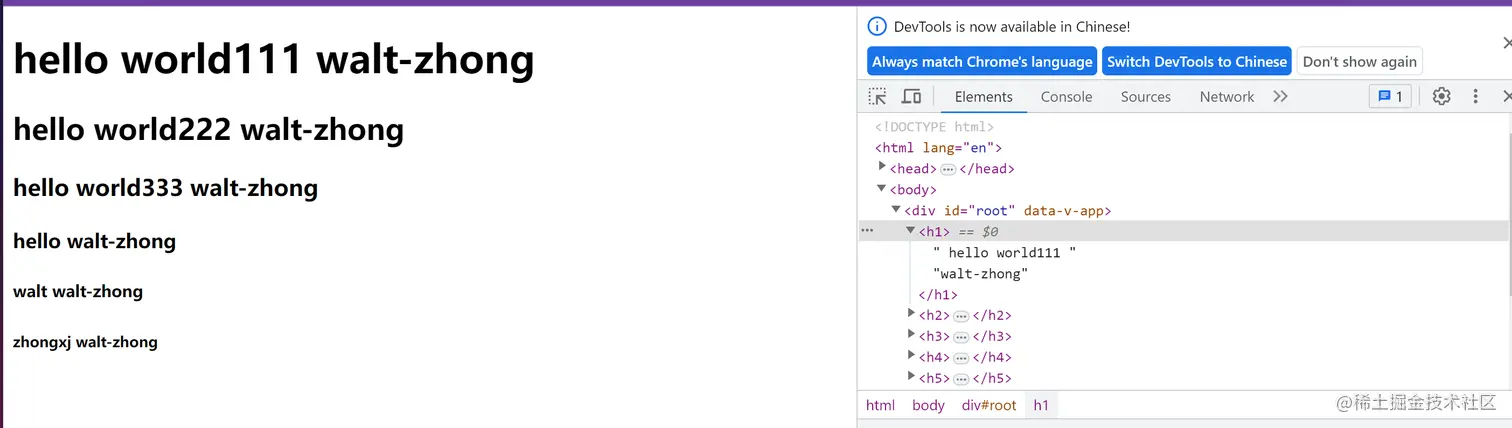The width and height of the screenshot is (1512, 428).
Task: Click the ellipsis next to the selected h1 row
Action: [x=867, y=231]
